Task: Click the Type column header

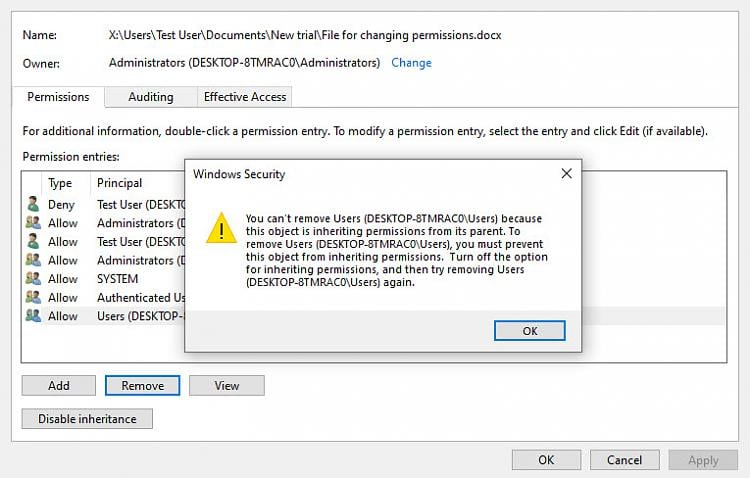Action: tap(61, 183)
